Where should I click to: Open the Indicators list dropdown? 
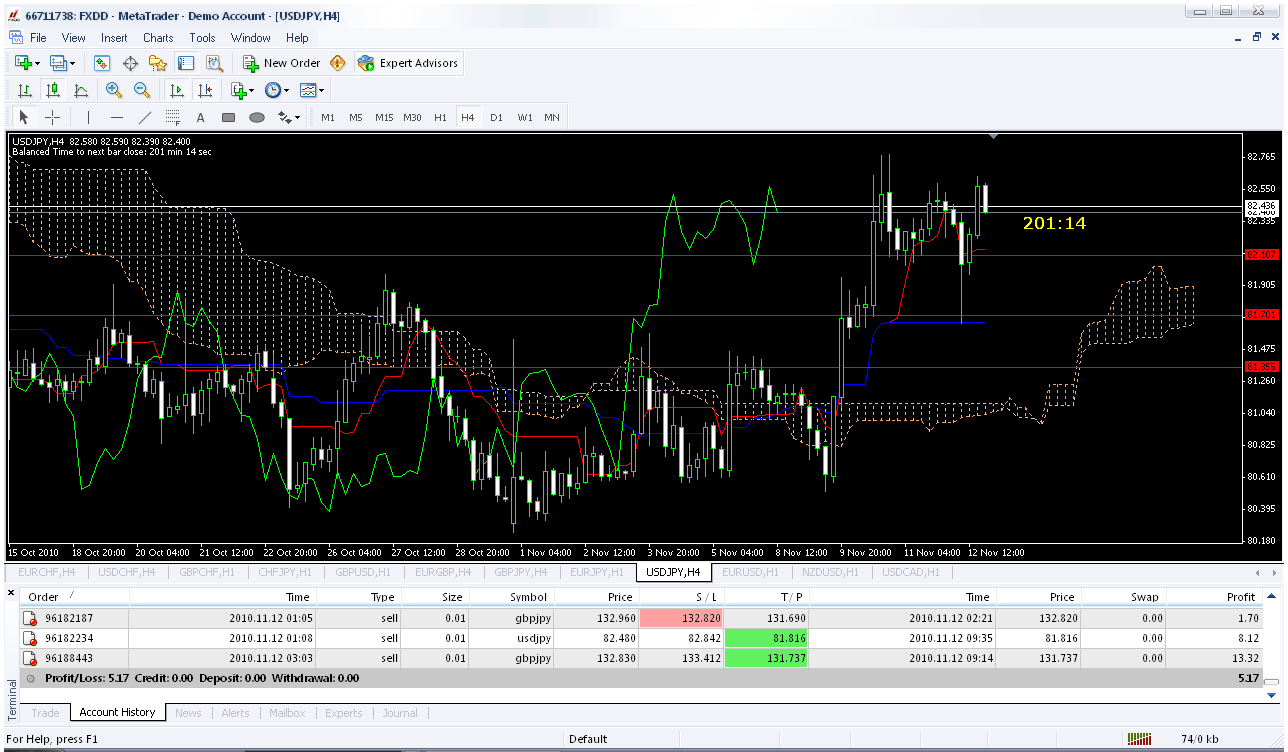[242, 90]
